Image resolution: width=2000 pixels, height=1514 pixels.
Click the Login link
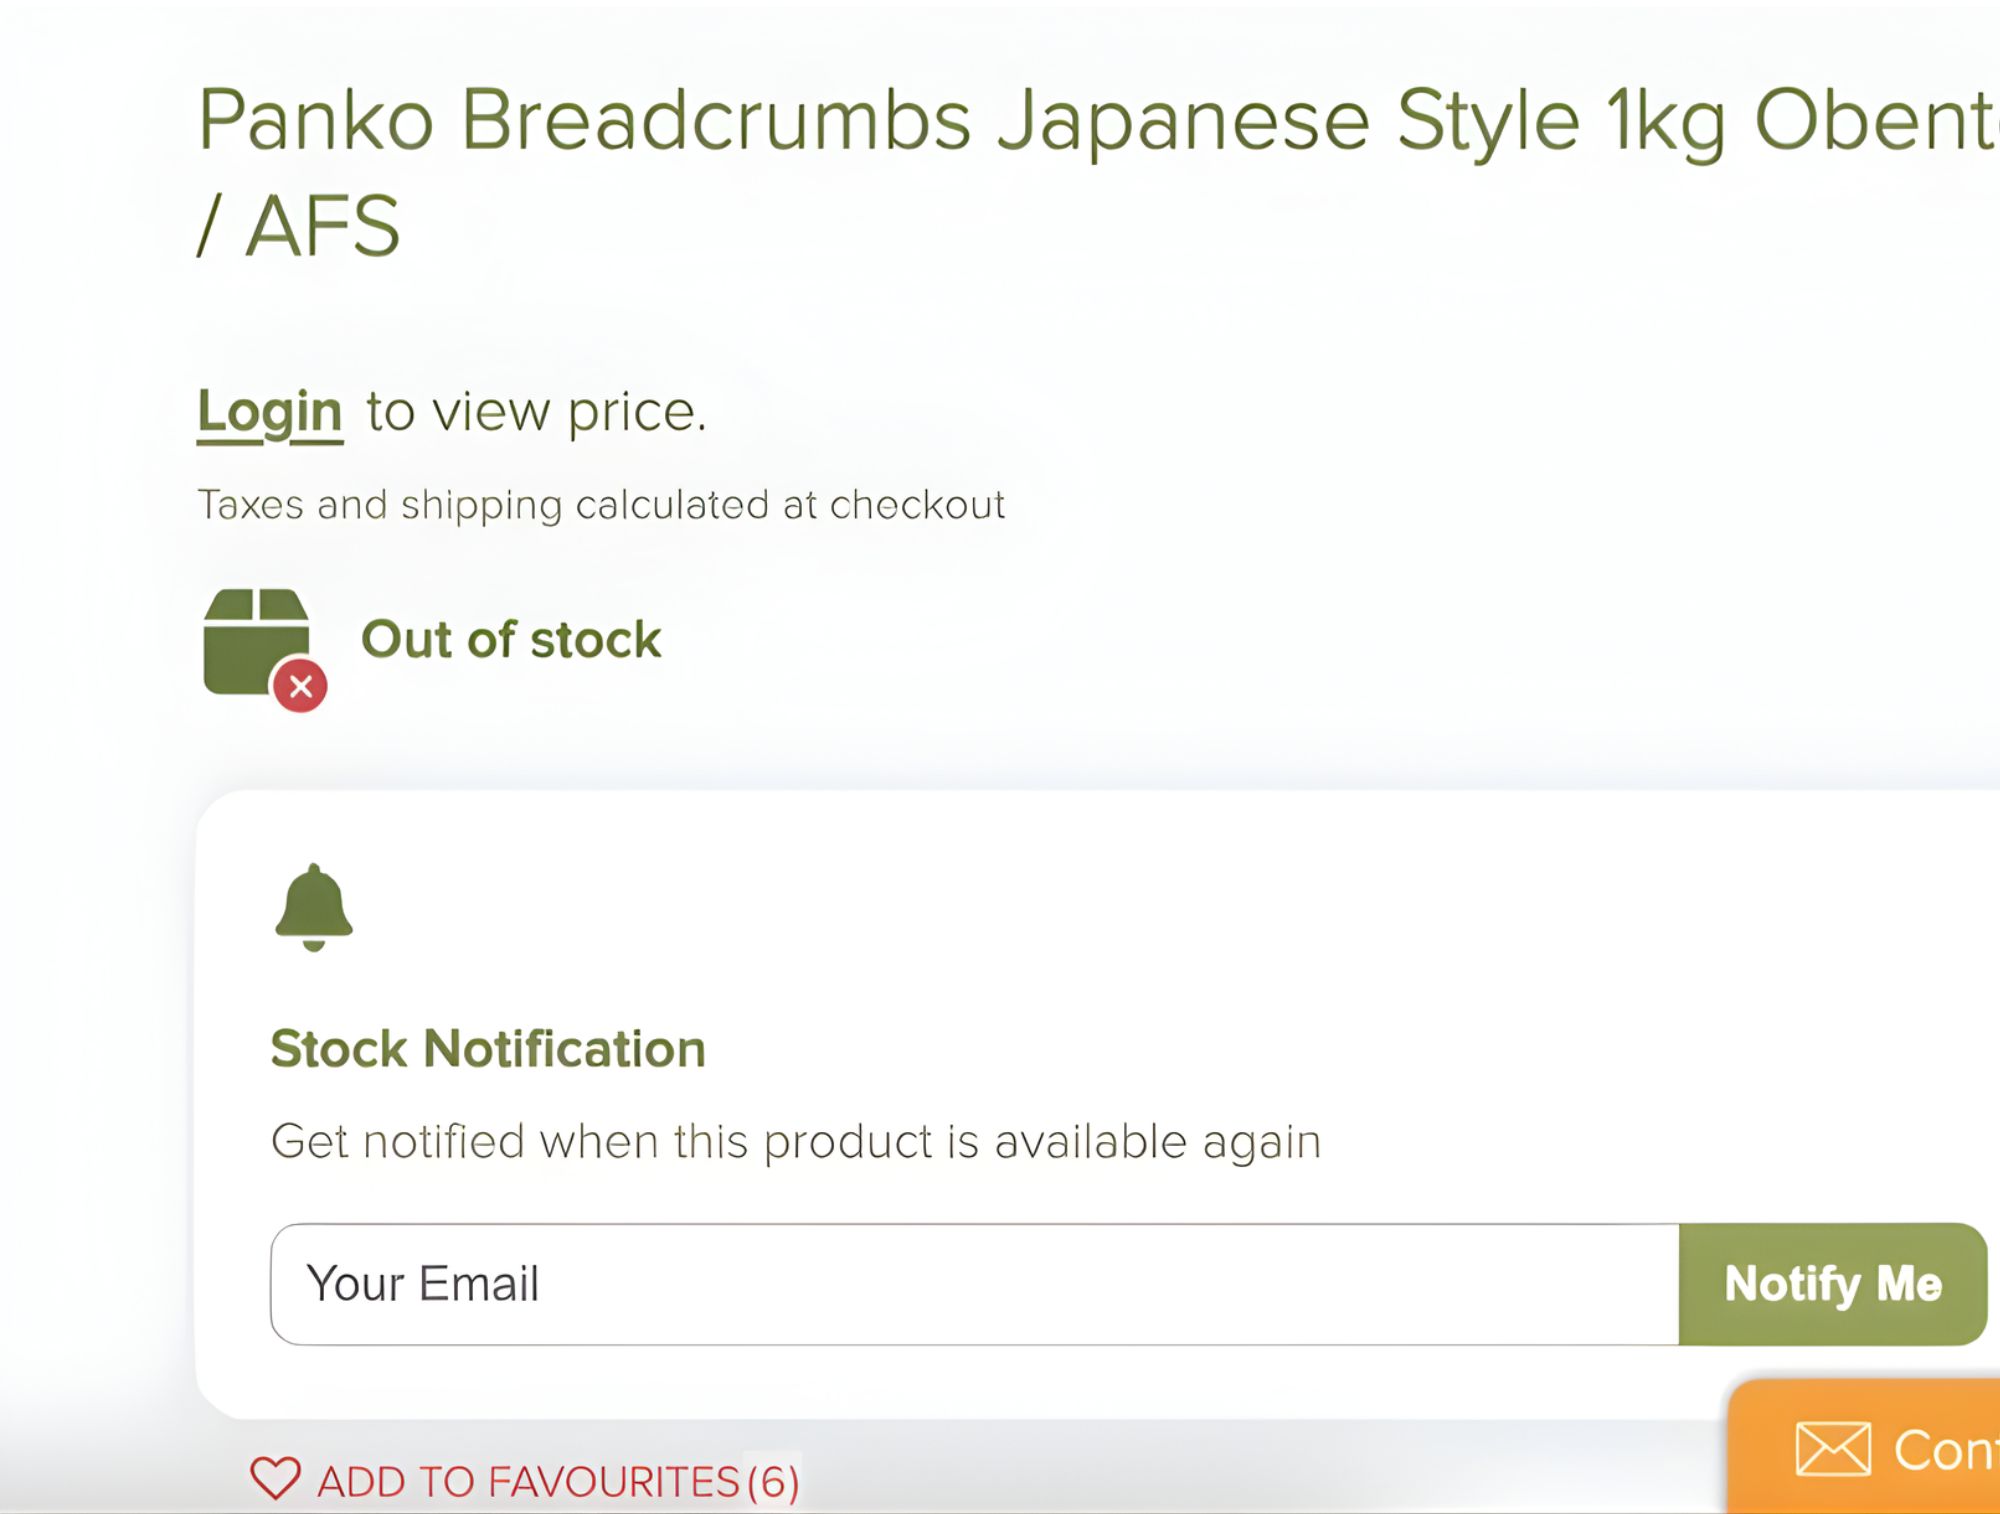pos(269,412)
